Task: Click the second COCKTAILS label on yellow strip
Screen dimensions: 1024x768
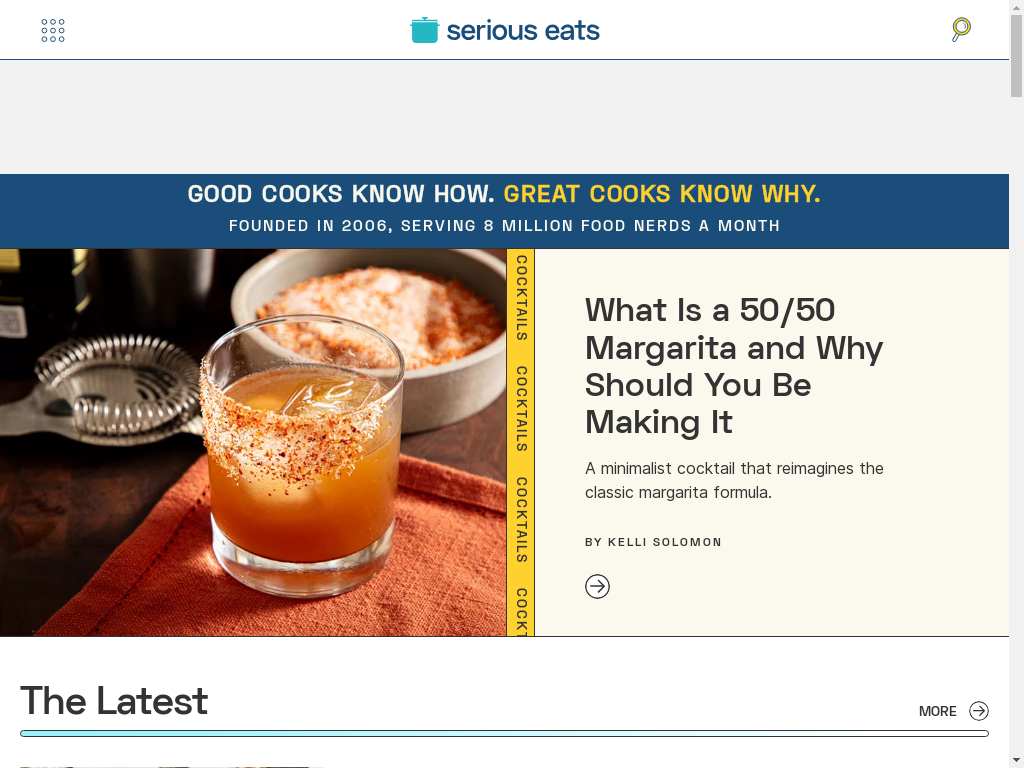Action: coord(521,409)
